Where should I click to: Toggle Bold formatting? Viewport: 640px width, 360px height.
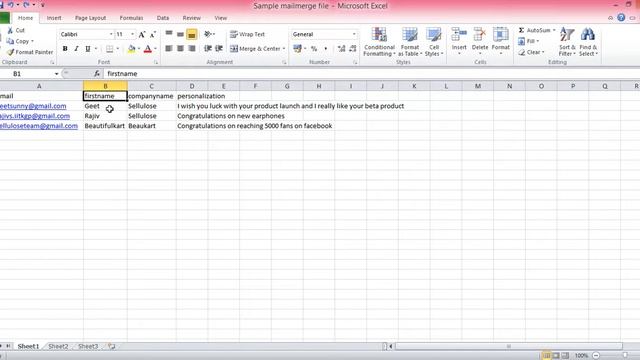65,49
